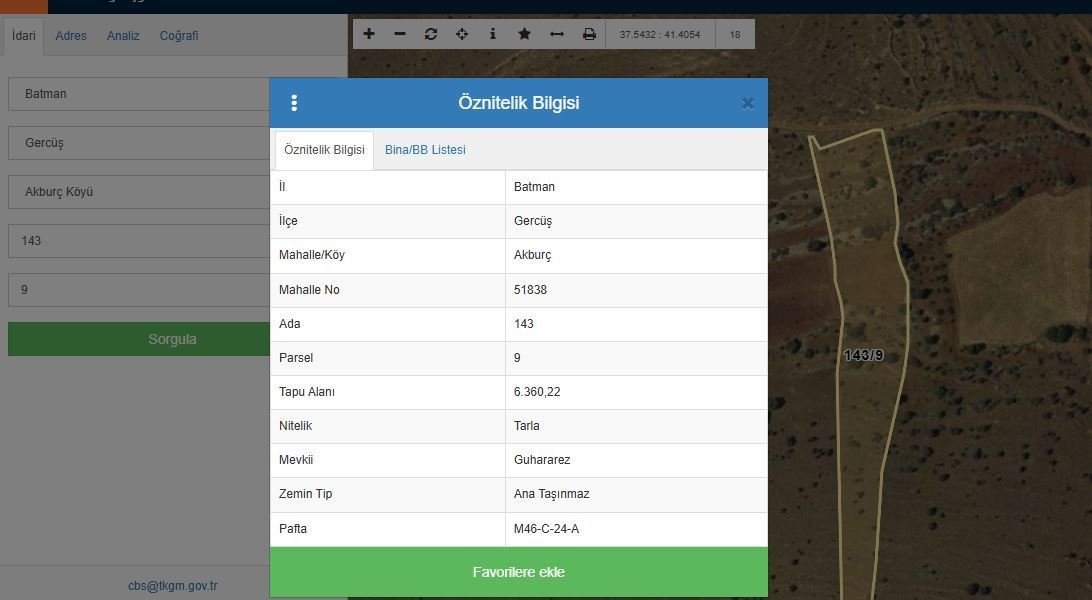Close the Öznitelik Bilgisi dialog
The image size is (1092, 600).
point(747,103)
